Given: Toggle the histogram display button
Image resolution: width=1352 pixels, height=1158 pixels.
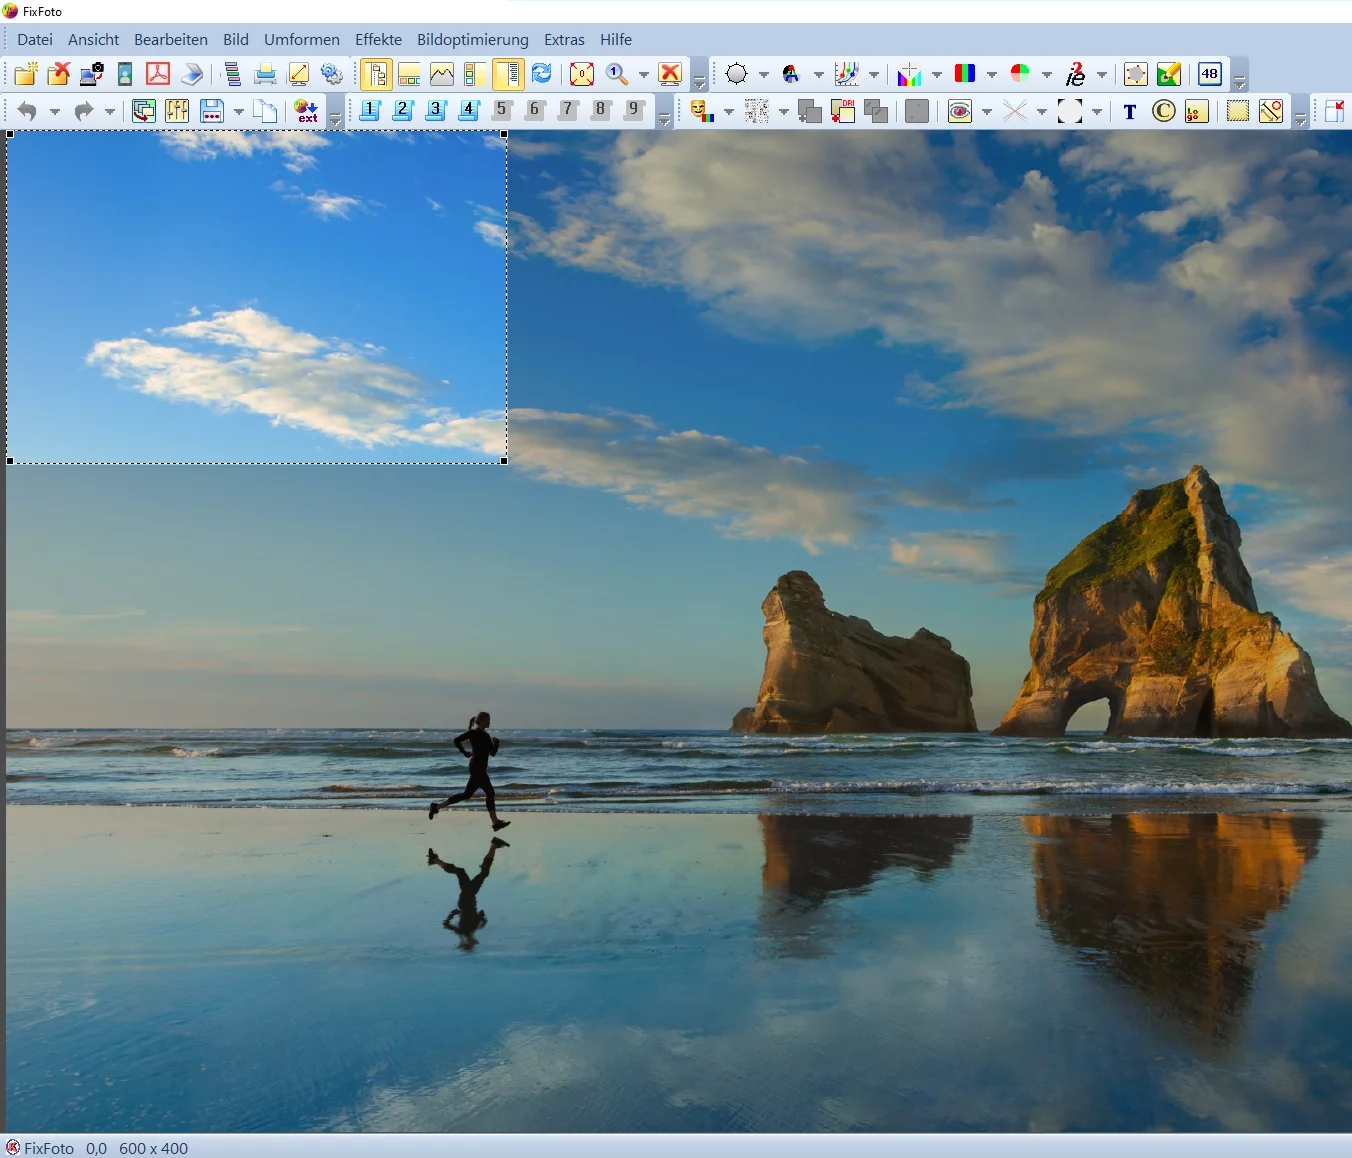Looking at the screenshot, I should click(x=442, y=74).
